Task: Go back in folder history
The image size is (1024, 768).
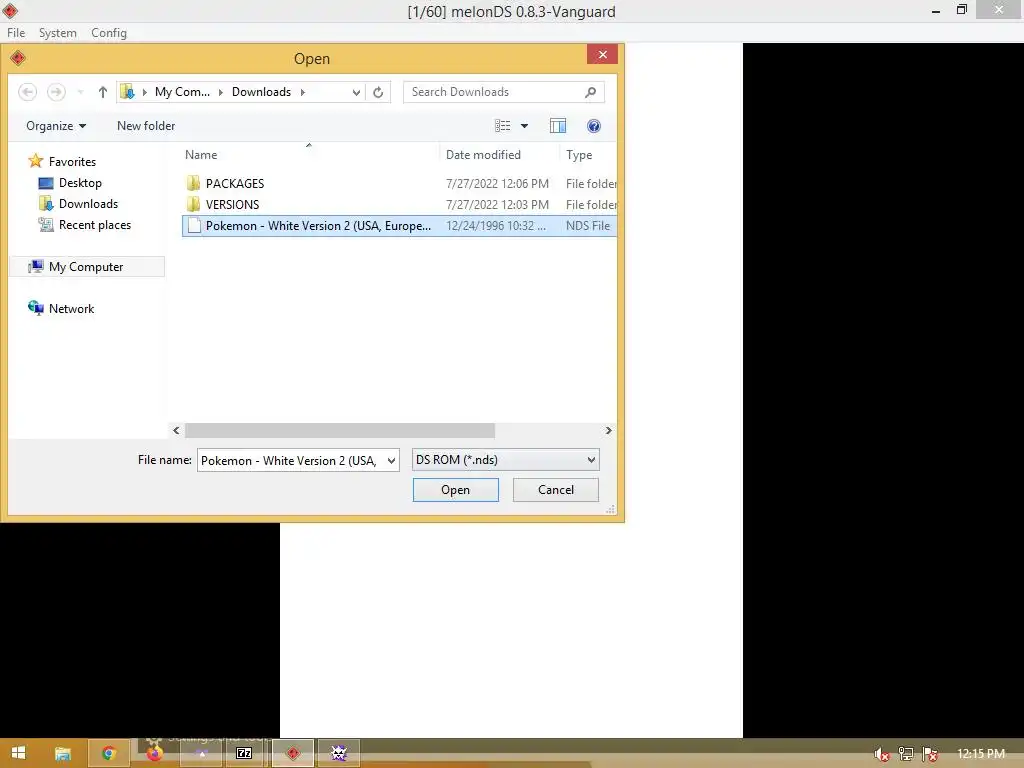Action: [27, 92]
